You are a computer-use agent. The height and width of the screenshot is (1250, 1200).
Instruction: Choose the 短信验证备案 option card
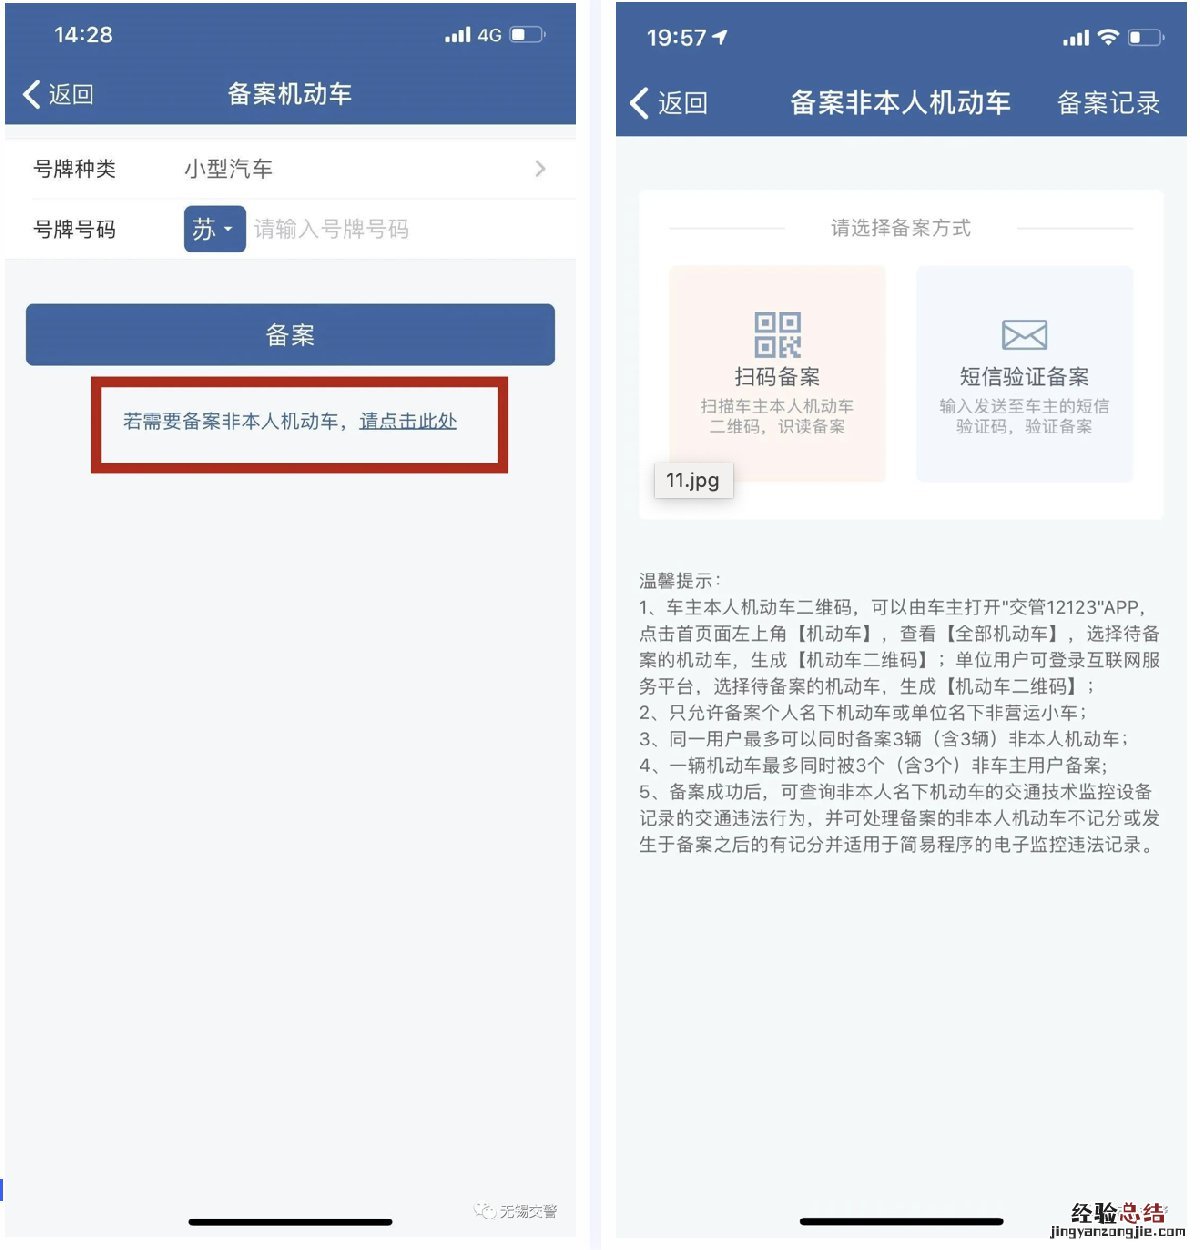[x=1024, y=374]
